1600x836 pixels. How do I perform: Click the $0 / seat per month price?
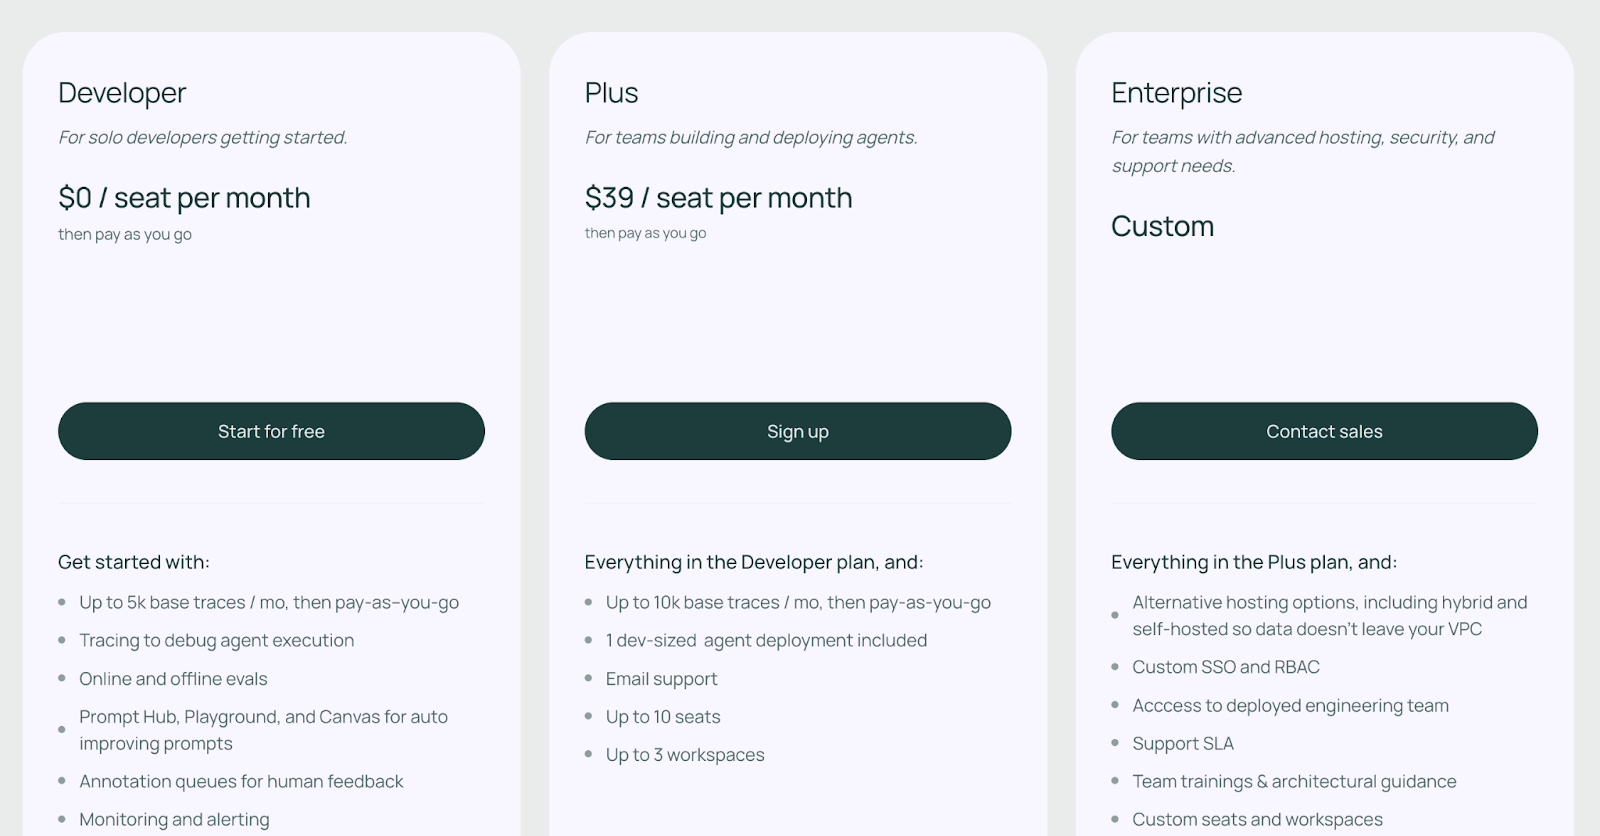[x=184, y=198]
